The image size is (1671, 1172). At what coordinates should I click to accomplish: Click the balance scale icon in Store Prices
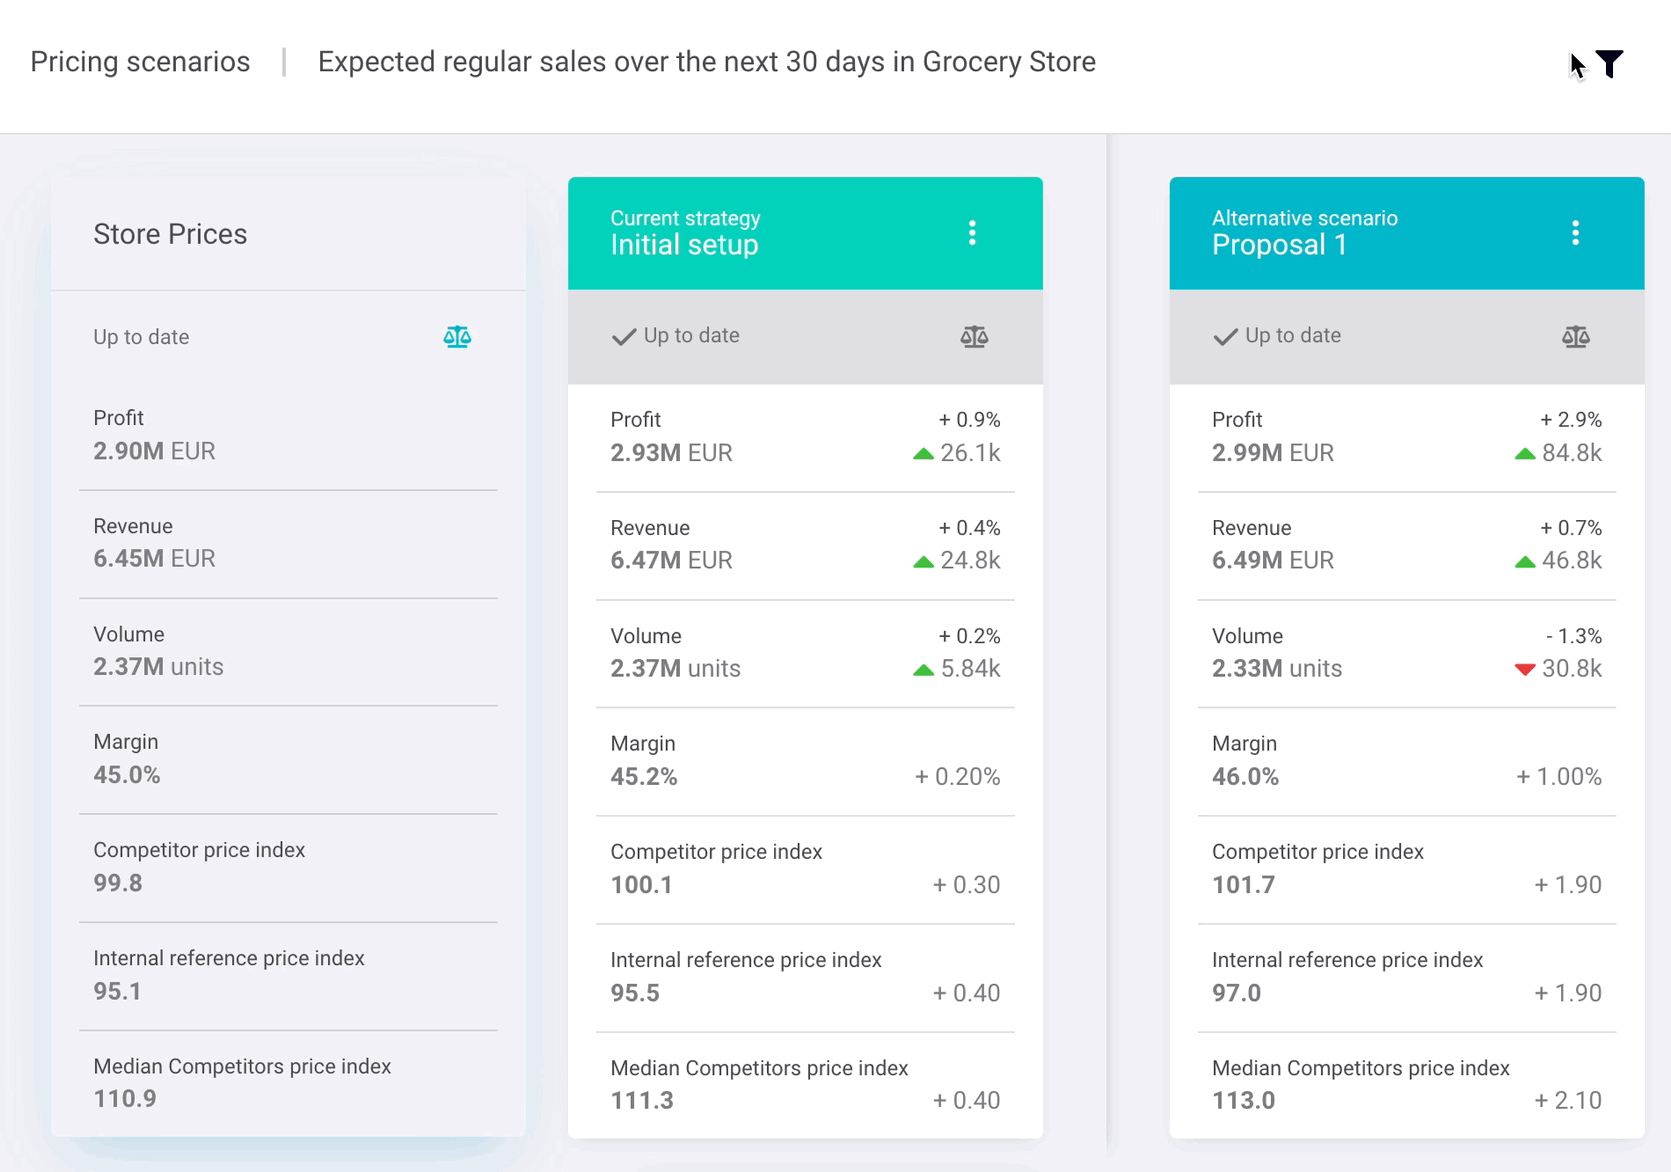coord(457,337)
